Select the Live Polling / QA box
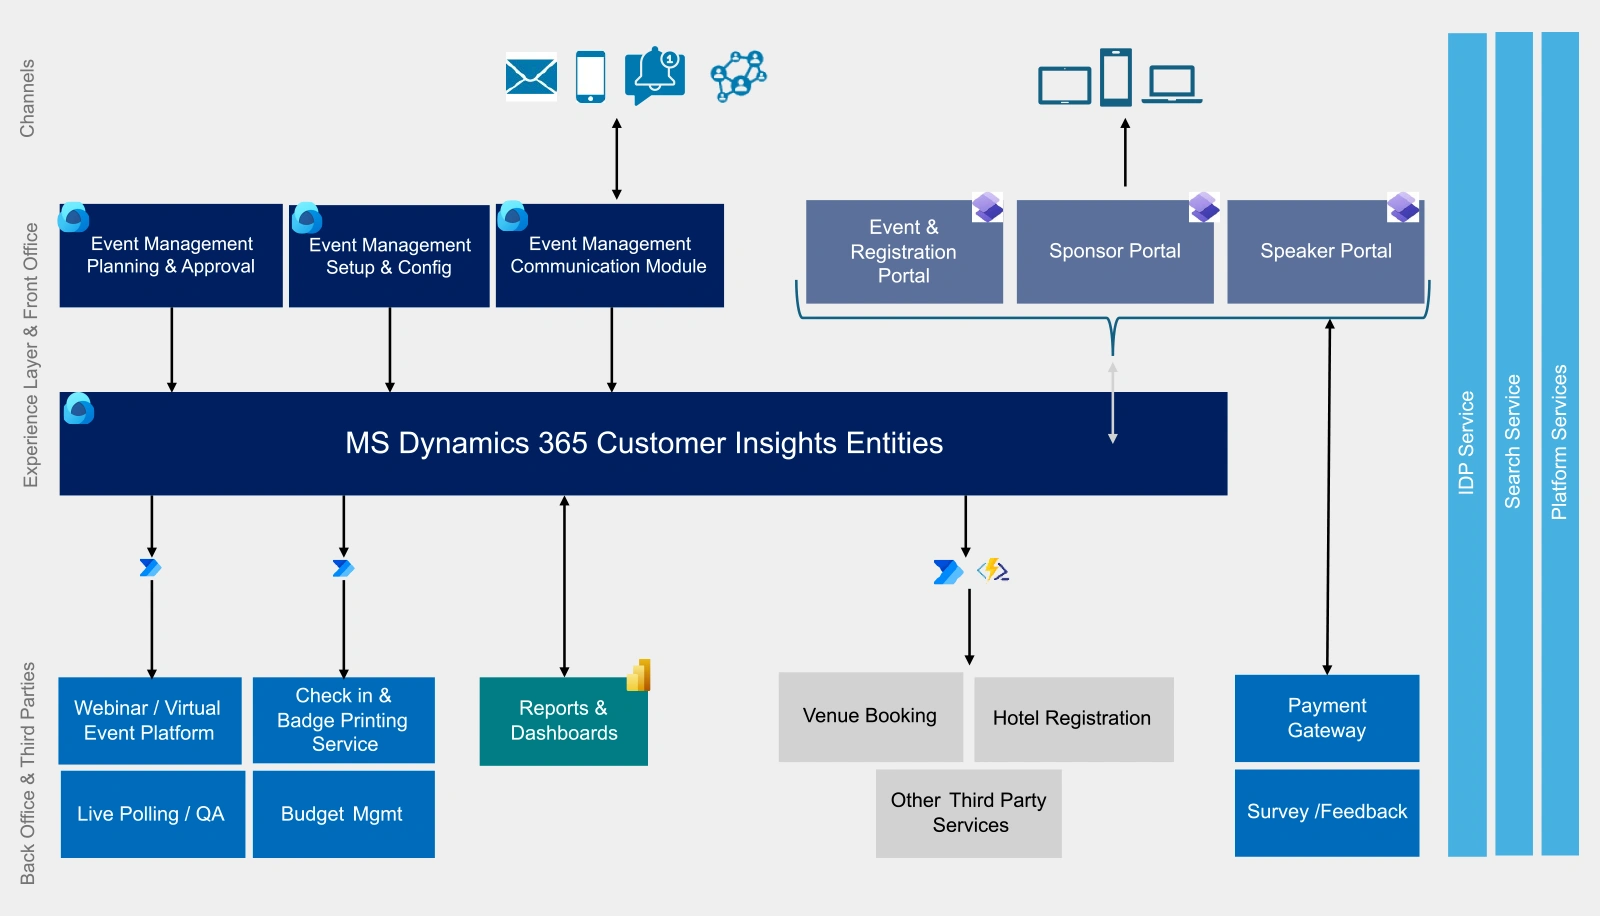Image resolution: width=1600 pixels, height=916 pixels. [x=153, y=814]
